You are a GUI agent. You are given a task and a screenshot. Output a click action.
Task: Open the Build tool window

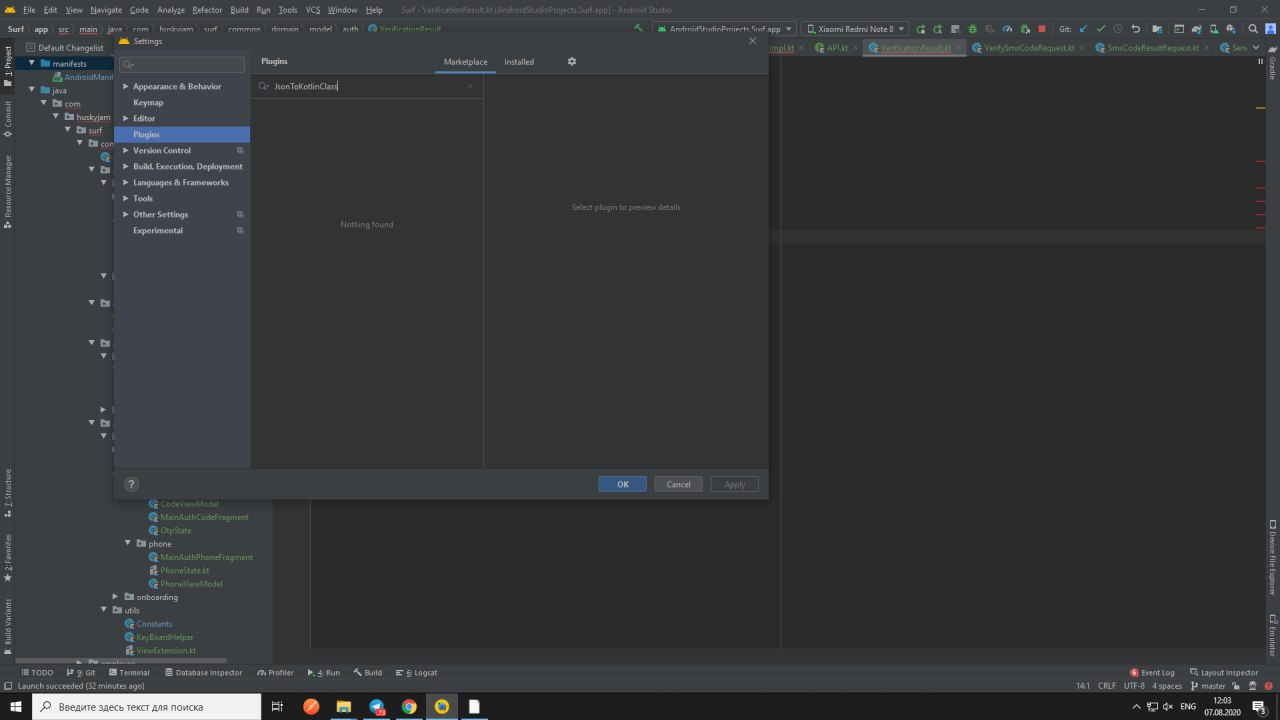coord(367,673)
